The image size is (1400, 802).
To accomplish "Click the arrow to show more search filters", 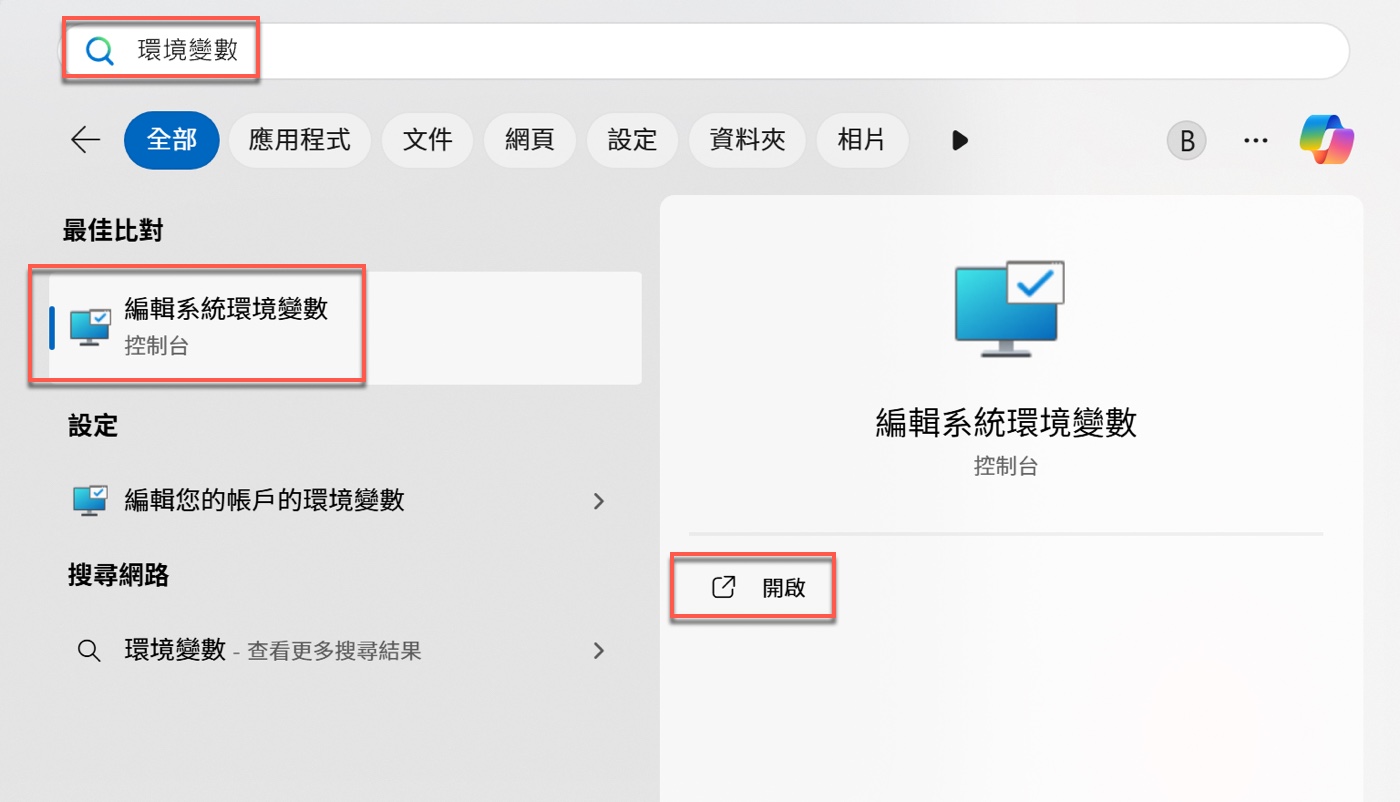I will click(958, 140).
